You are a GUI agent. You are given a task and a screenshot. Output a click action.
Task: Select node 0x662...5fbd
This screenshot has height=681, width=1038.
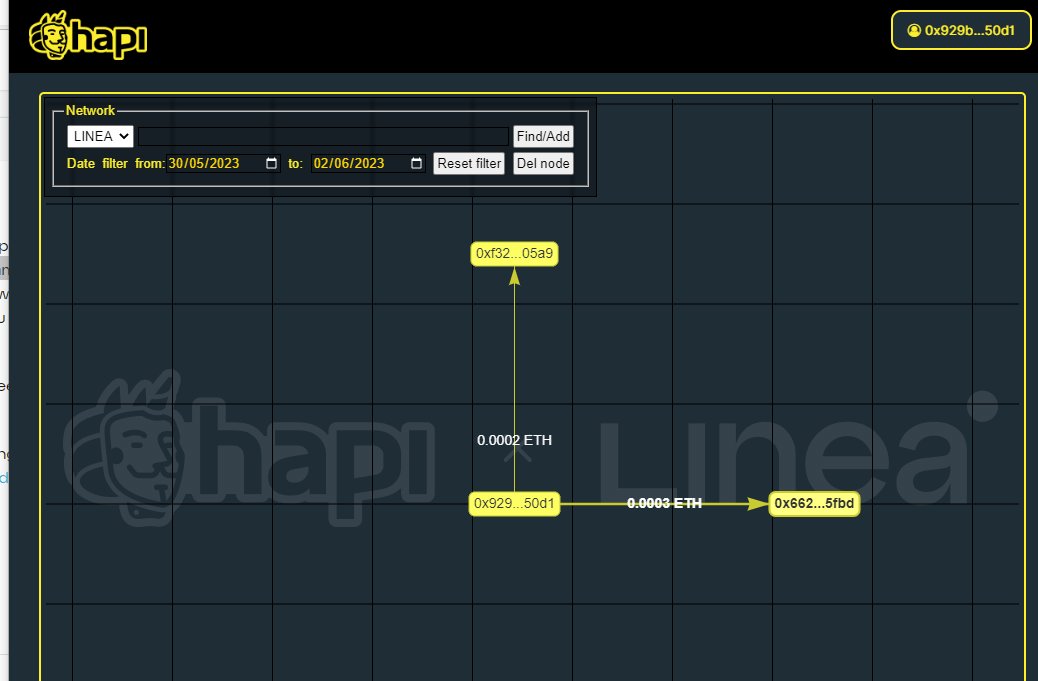pyautogui.click(x=814, y=504)
